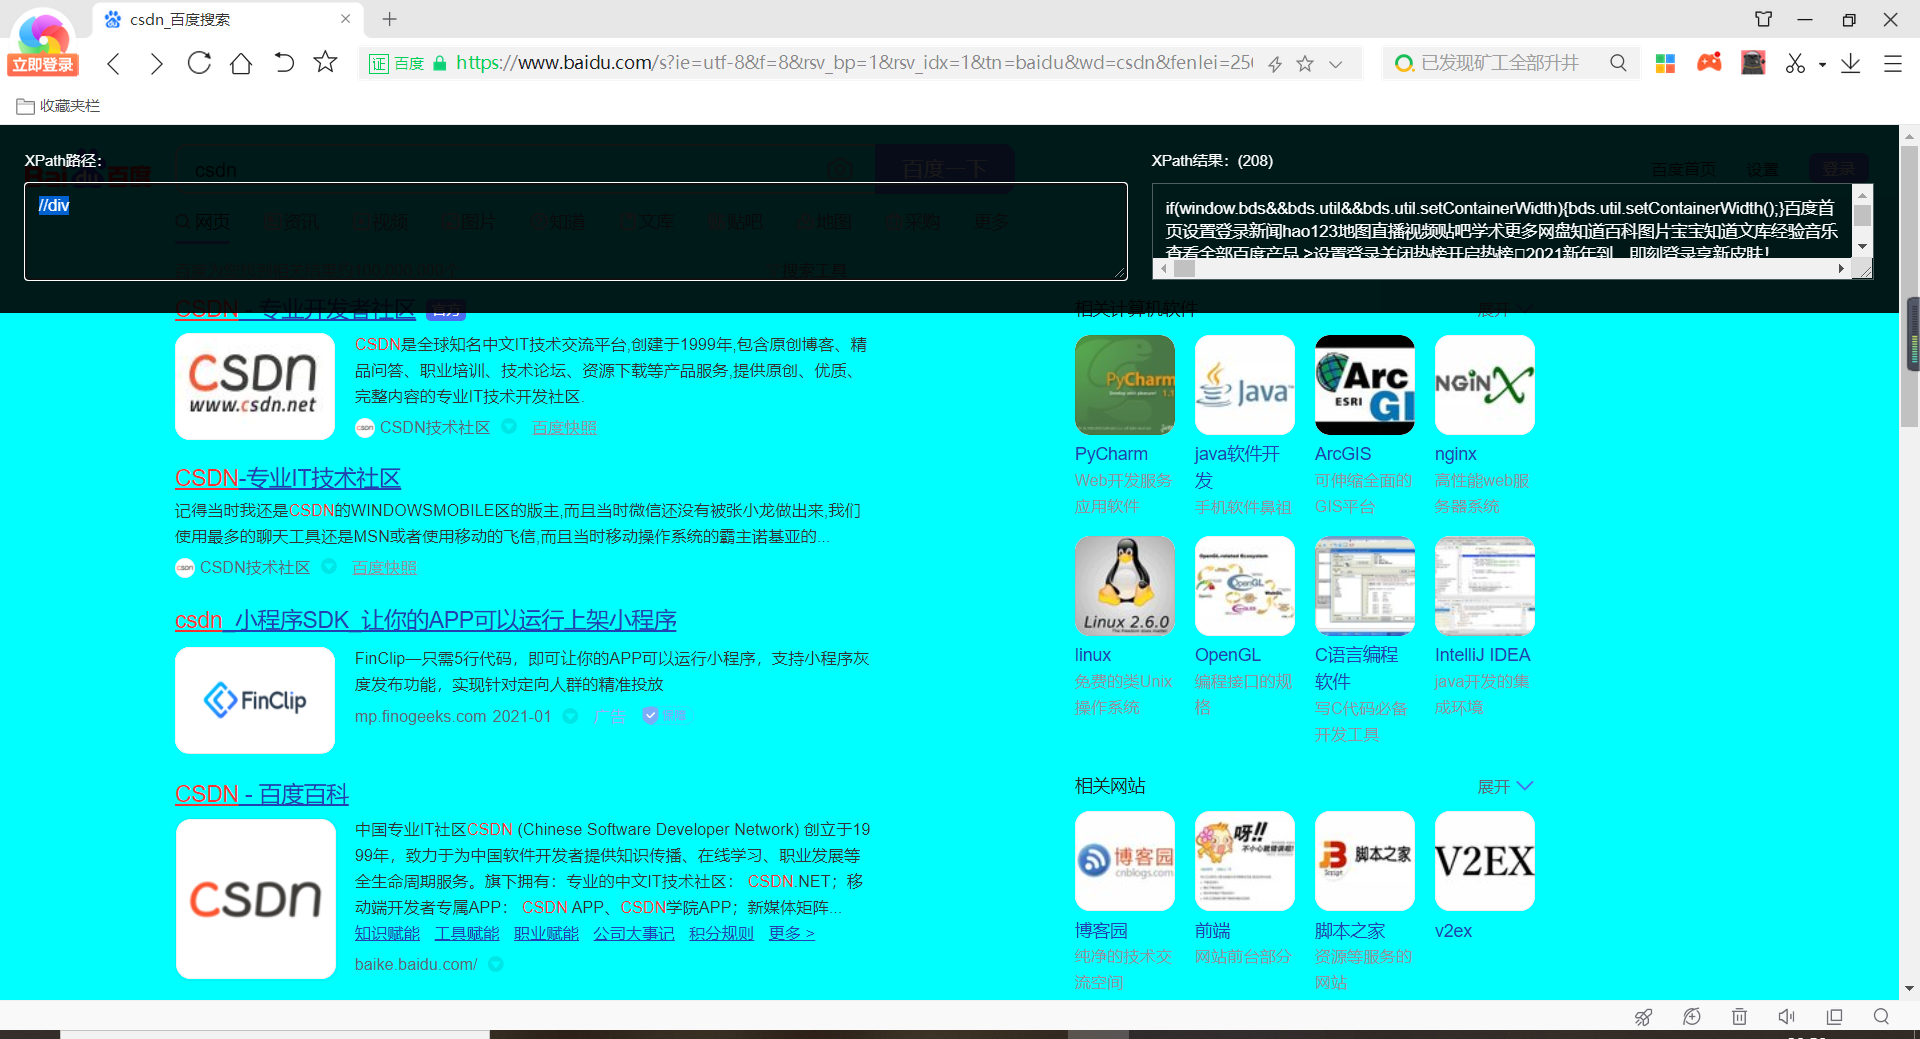Open the CSDN-专业IT技术社区 result link
1920x1039 pixels.
[288, 478]
